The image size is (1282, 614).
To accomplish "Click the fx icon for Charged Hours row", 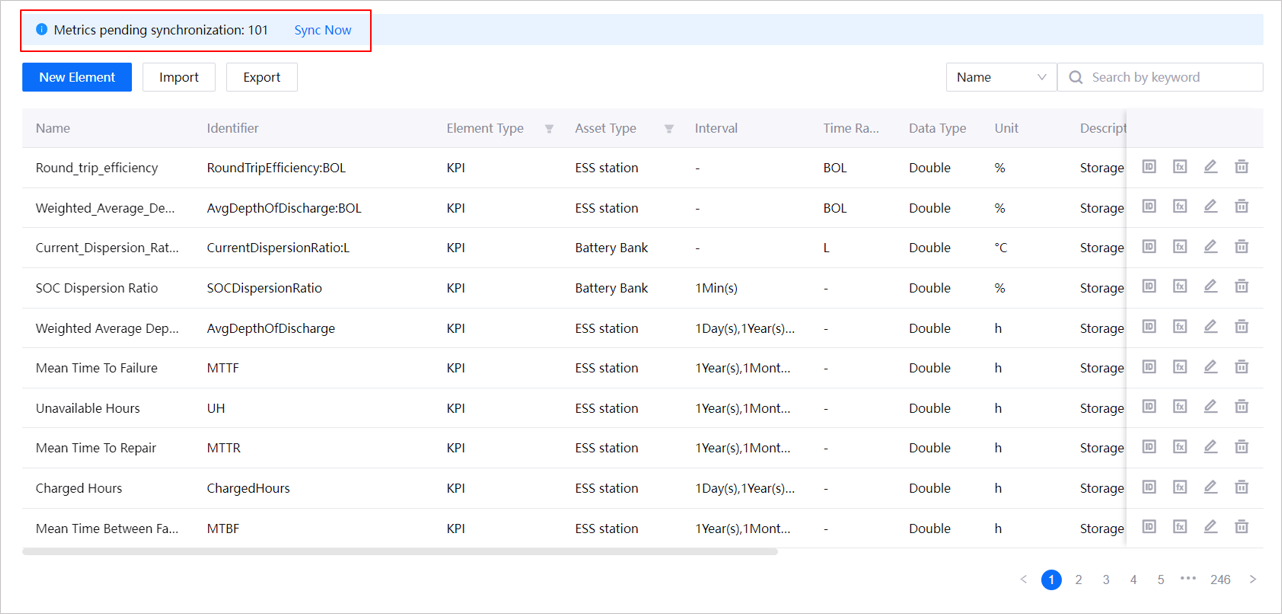I will pos(1180,487).
